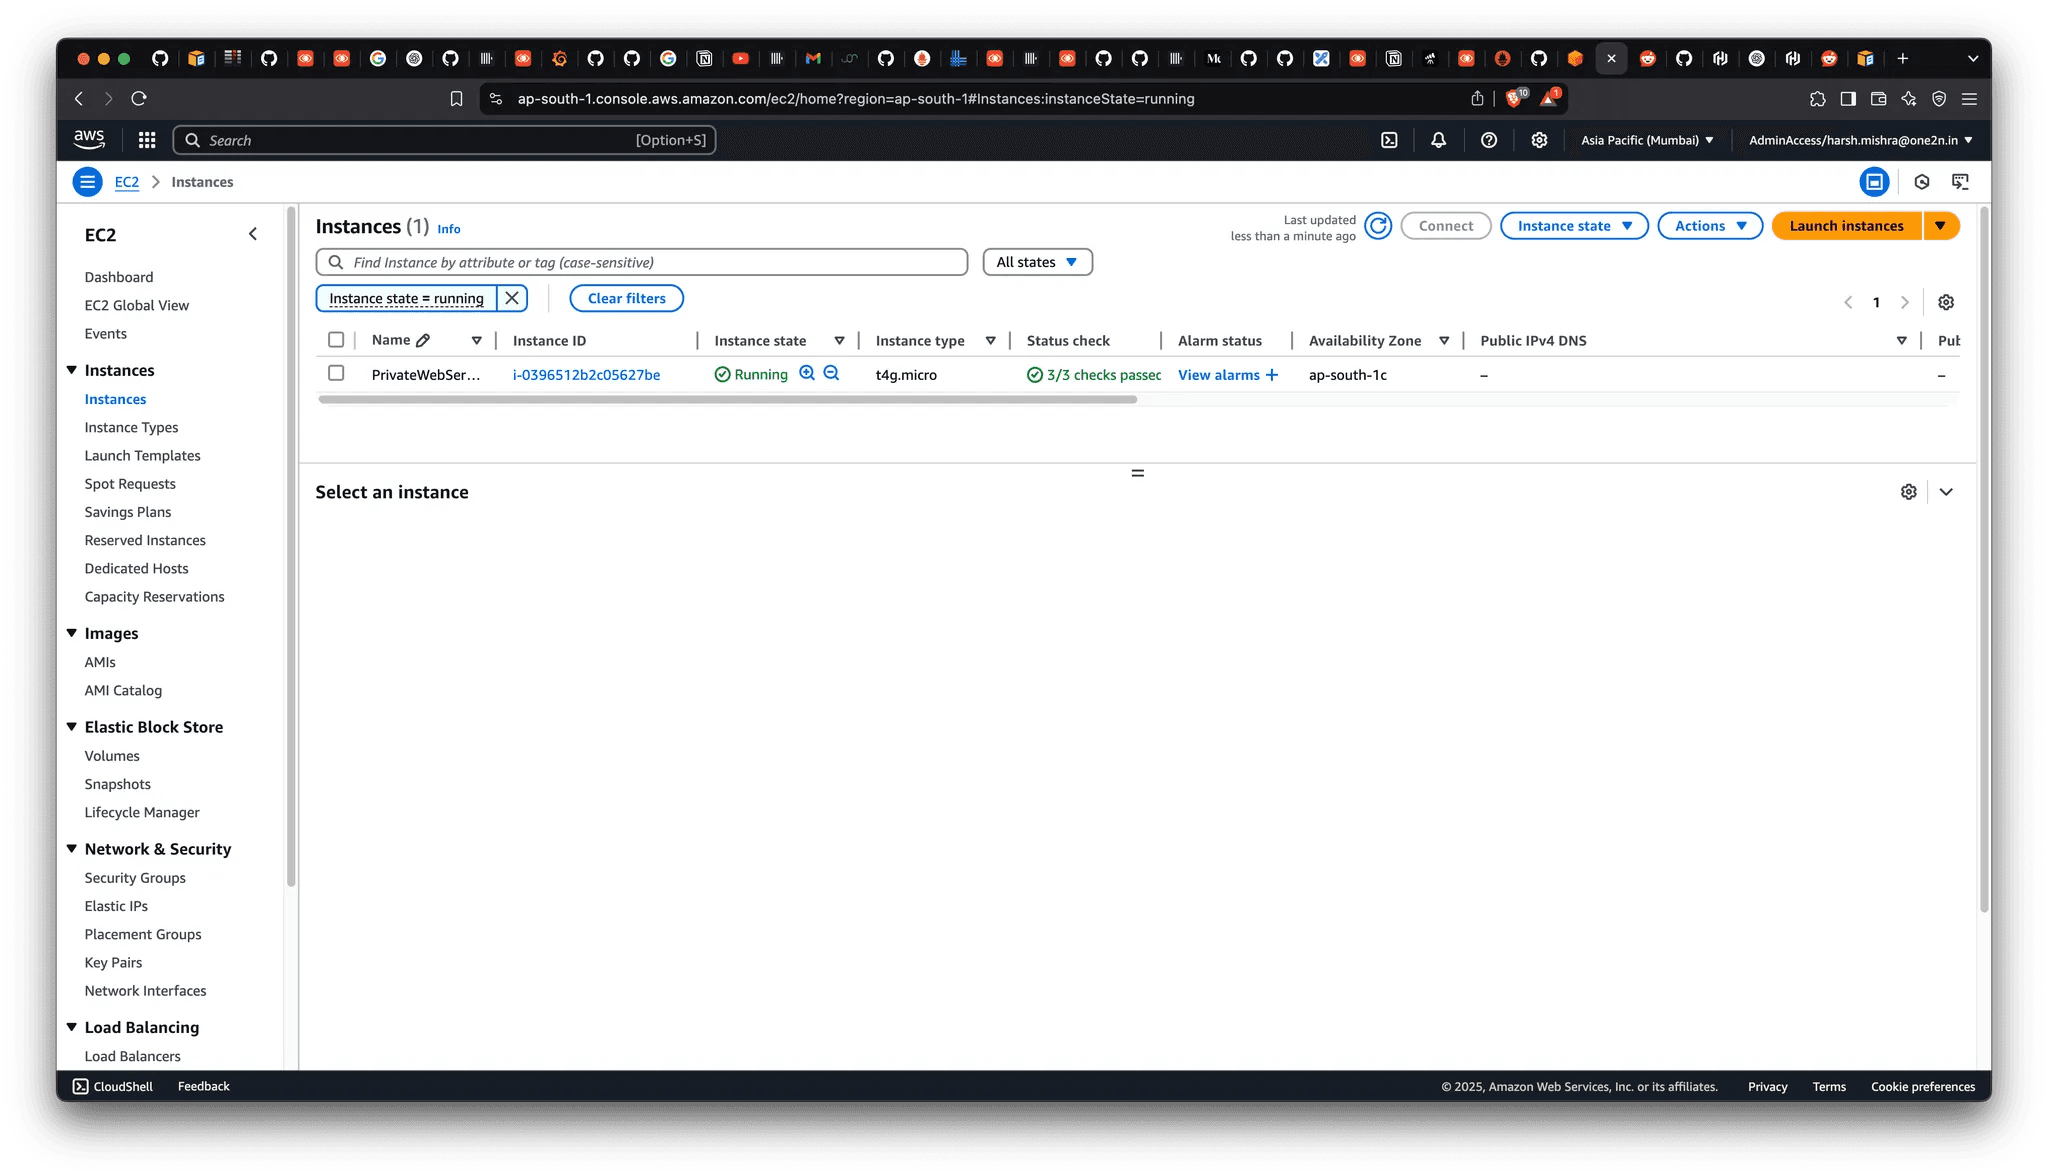This screenshot has height=1176, width=2048.
Task: Click the Clear filters button
Action: click(626, 298)
